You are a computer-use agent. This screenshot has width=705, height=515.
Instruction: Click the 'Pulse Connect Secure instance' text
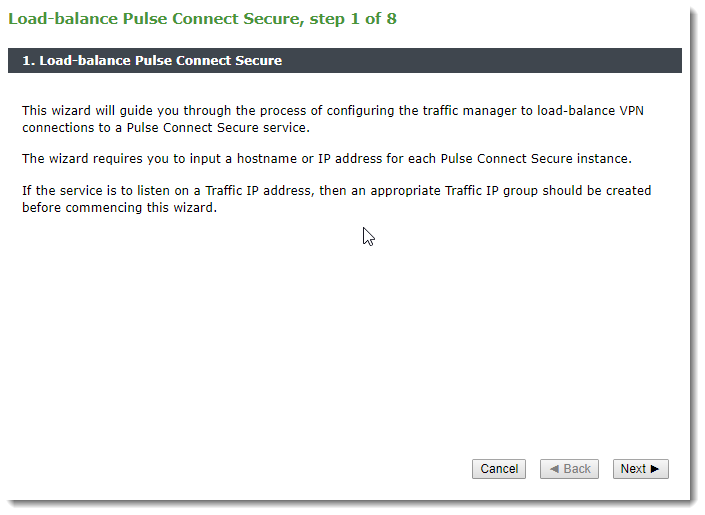(x=536, y=159)
